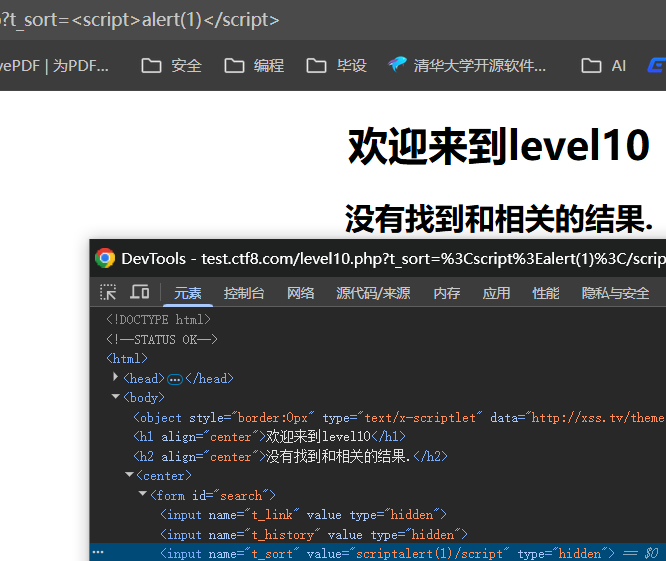
Task: Click the DevTools window title text
Action: click(393, 259)
